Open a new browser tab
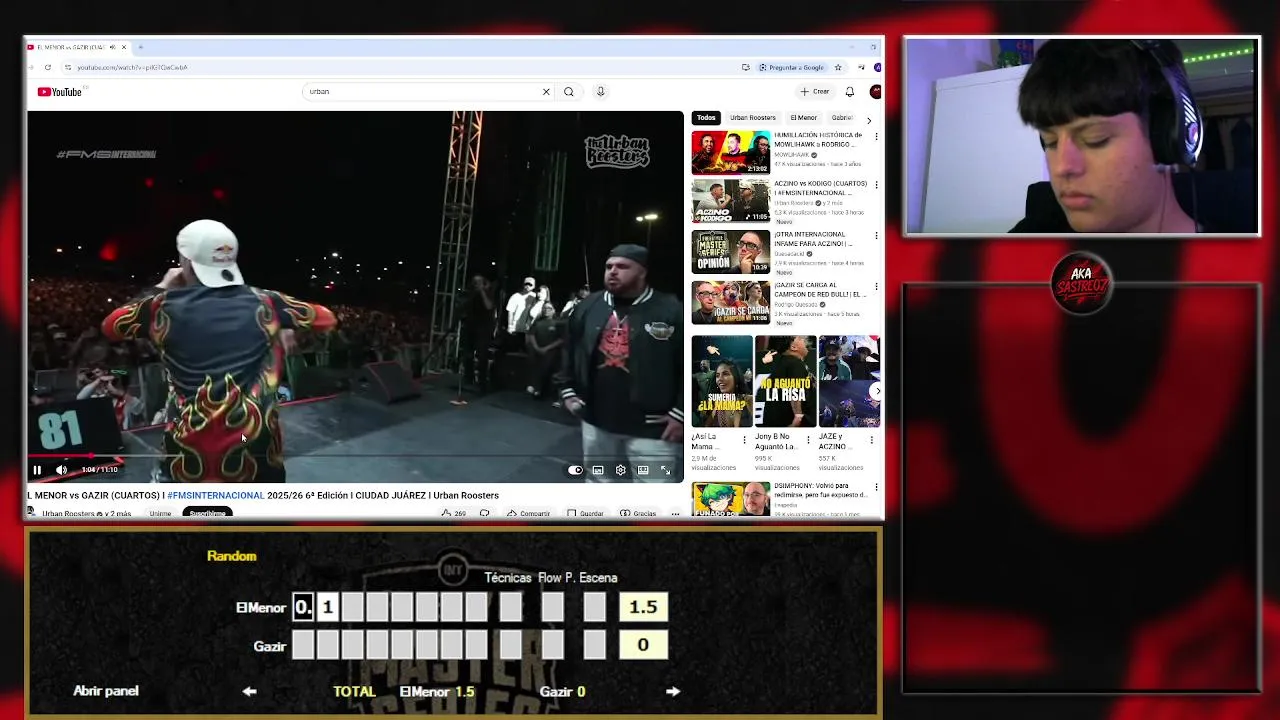The width and height of the screenshot is (1280, 720). tap(140, 47)
